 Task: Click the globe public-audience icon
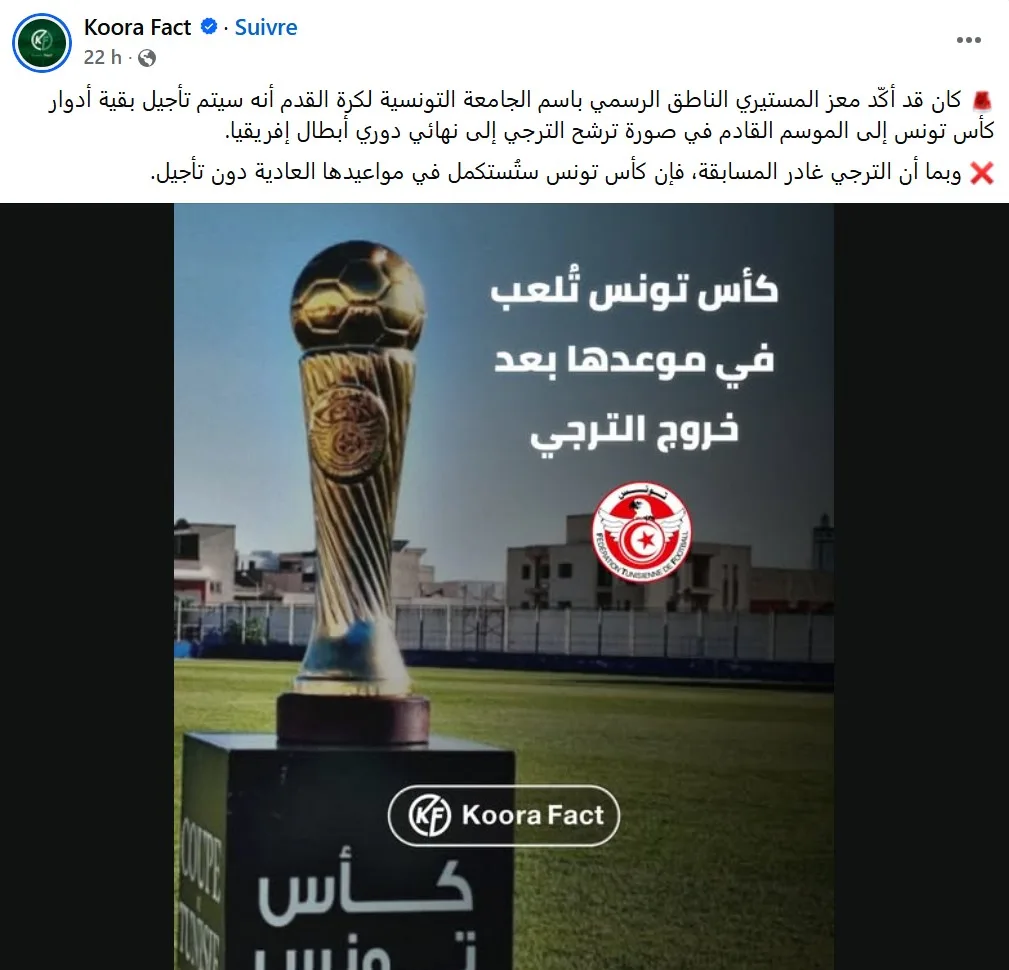coord(147,58)
